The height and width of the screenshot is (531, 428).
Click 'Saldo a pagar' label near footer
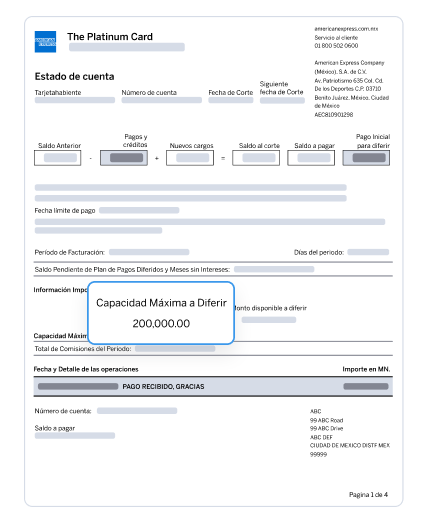[55, 428]
